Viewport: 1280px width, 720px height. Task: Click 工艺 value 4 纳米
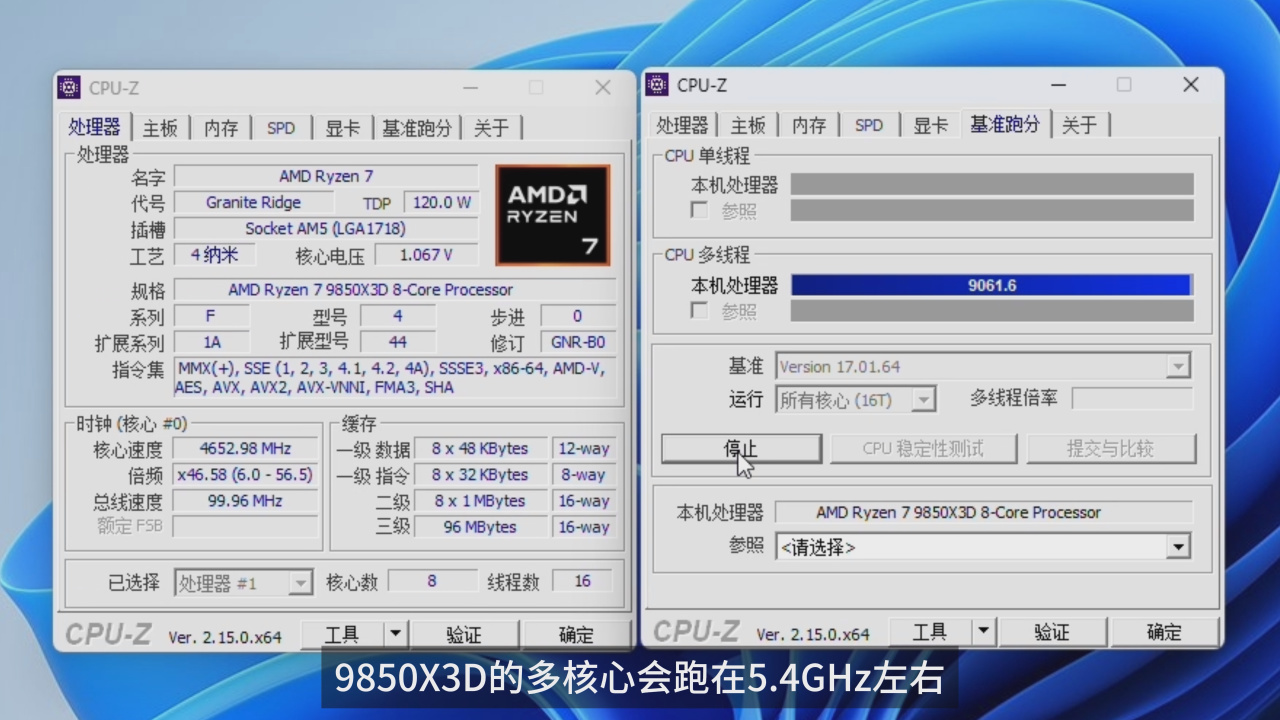[x=215, y=255]
